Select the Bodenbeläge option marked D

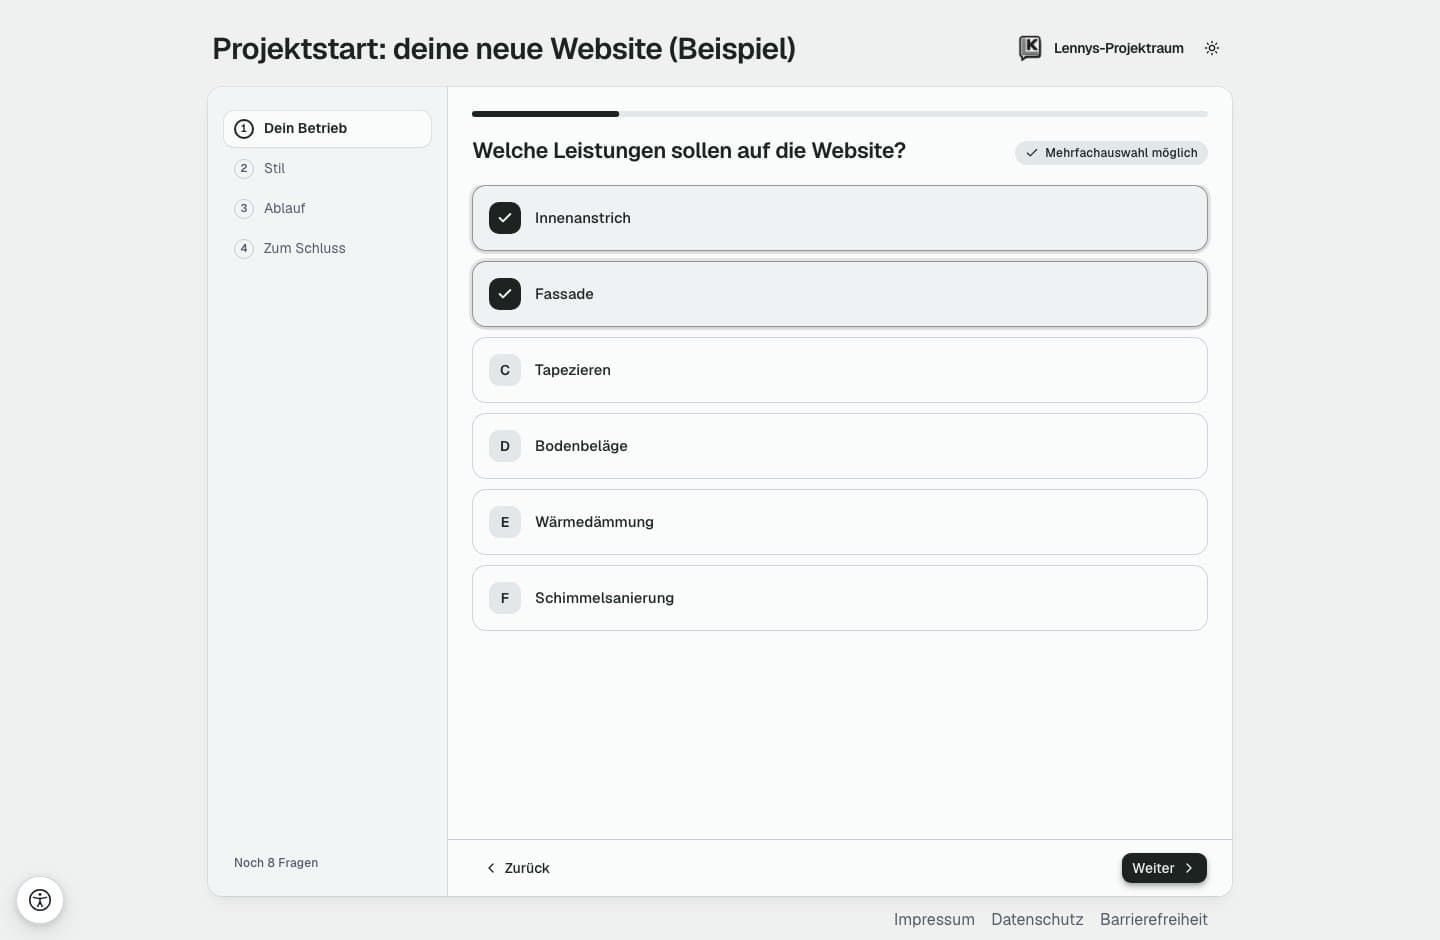point(840,446)
